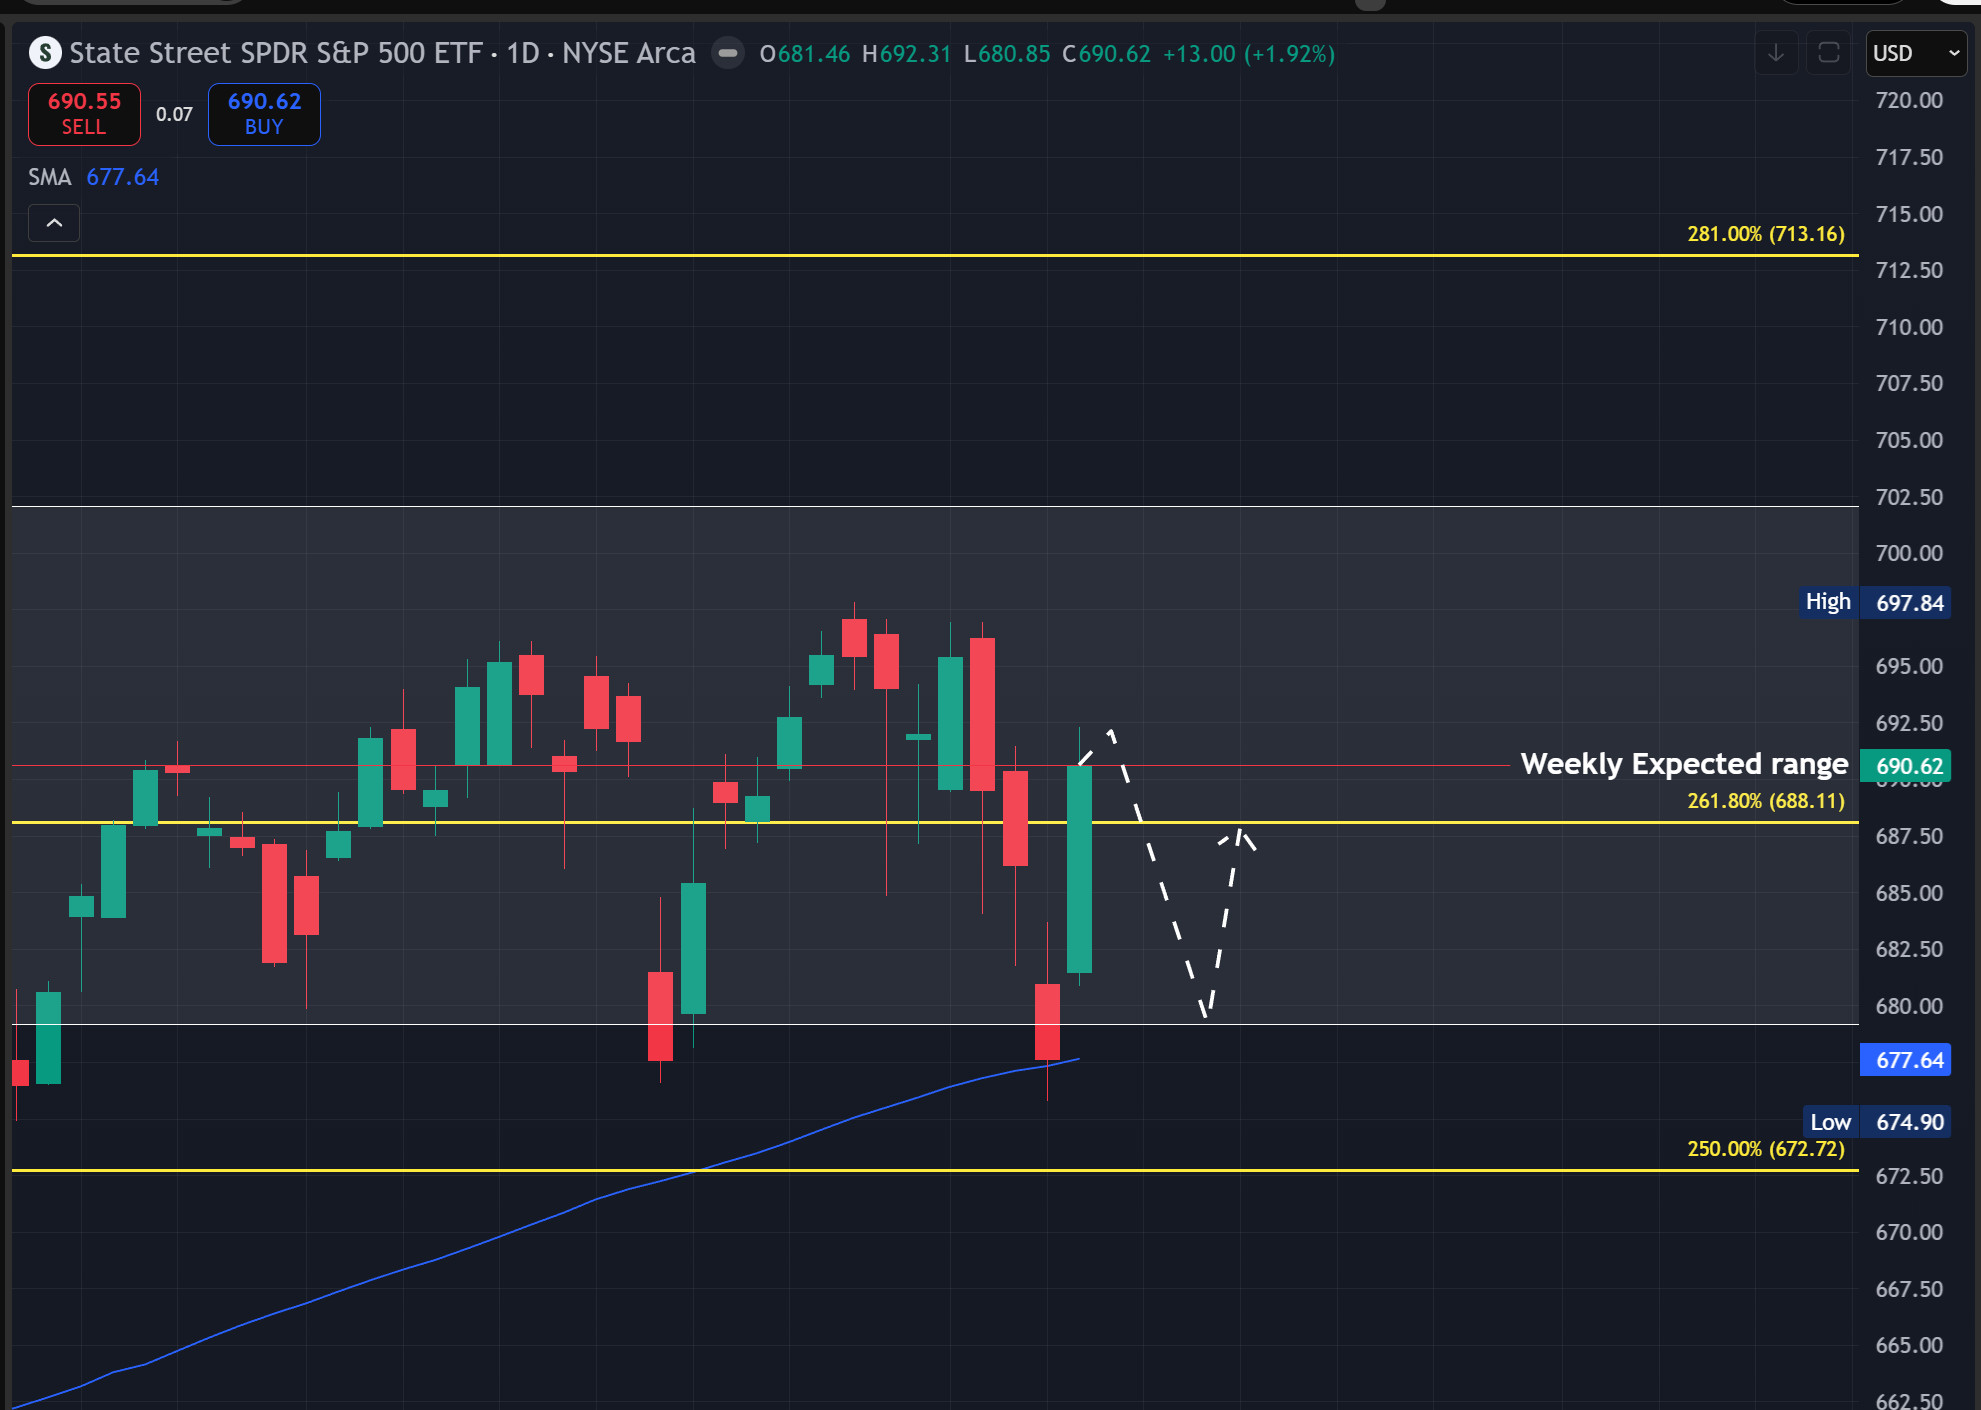Screen dimensions: 1981x1410
Task: Click the Low 674.90 price label
Action: (x=1877, y=1122)
